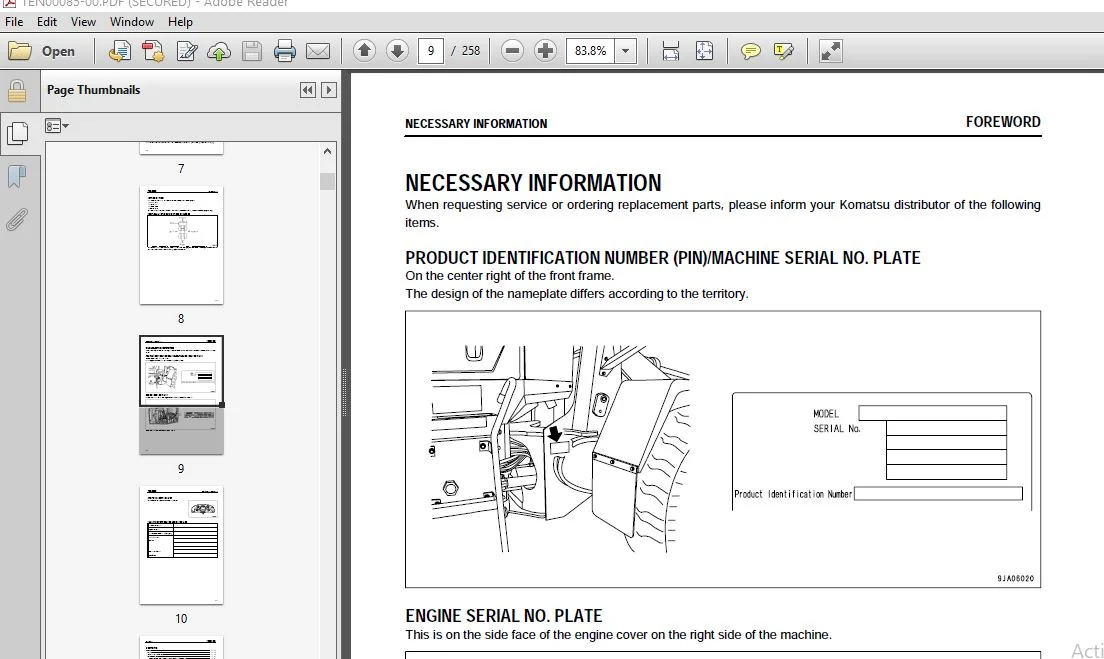Click the zoom percentage field

click(x=591, y=51)
